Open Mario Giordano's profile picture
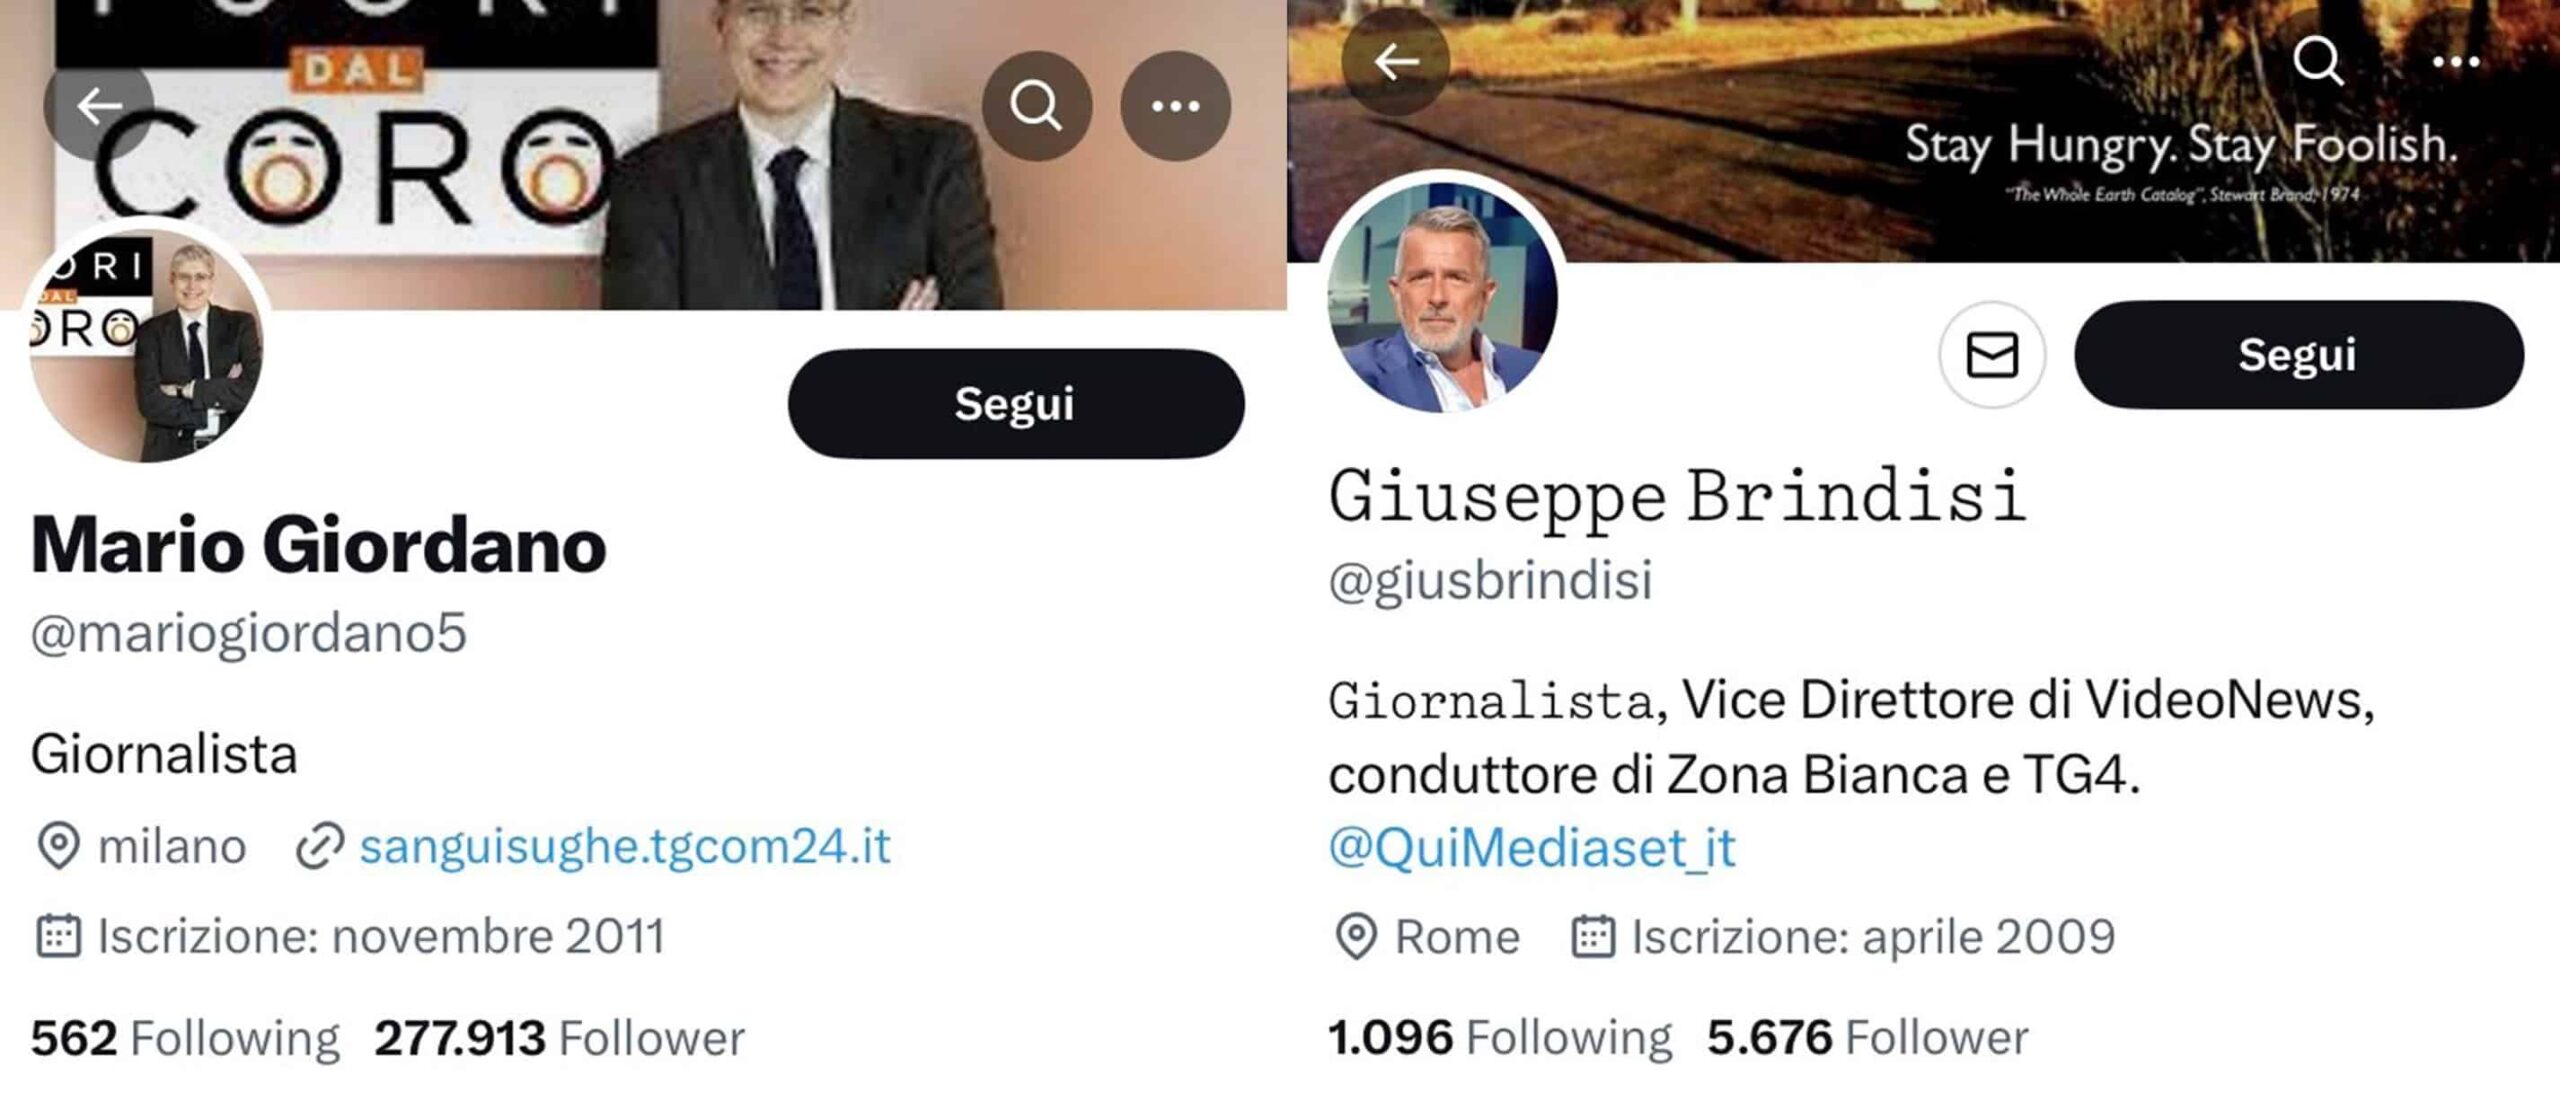The height and width of the screenshot is (1118, 2560). click(x=147, y=344)
